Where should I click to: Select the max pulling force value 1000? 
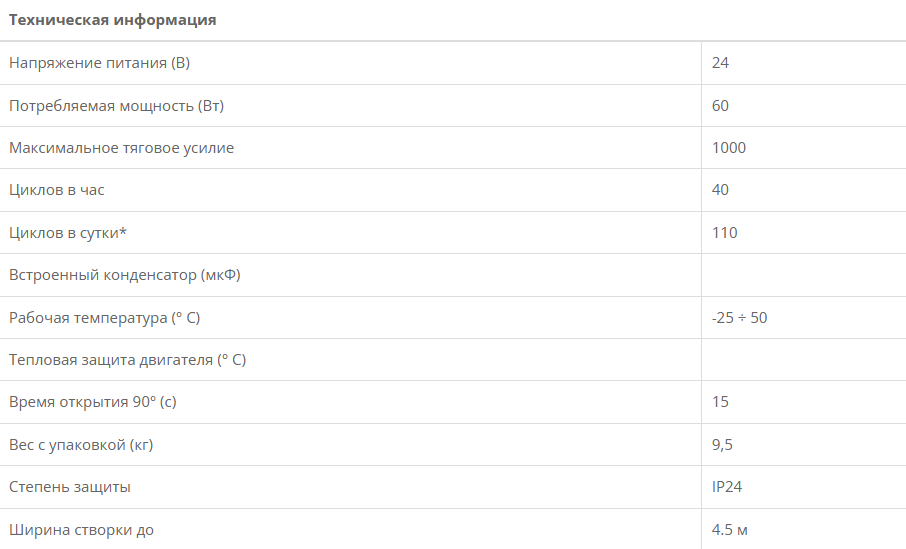(x=729, y=148)
